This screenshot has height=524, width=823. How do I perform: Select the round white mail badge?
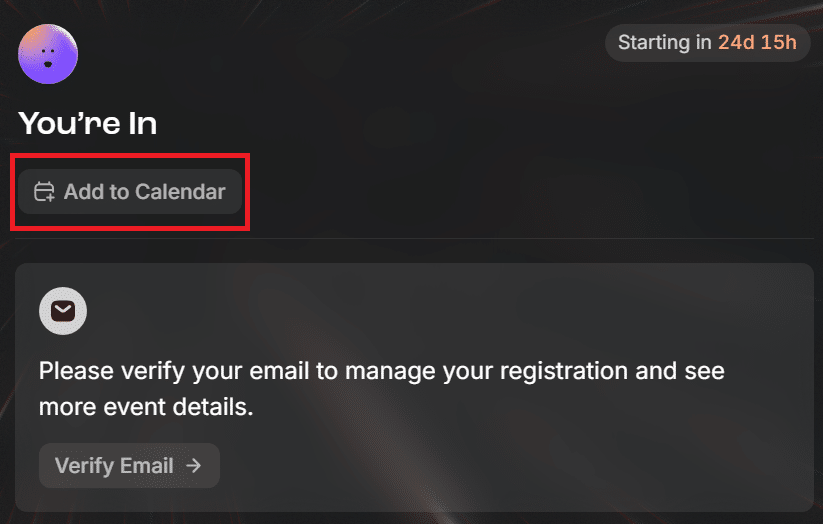63,311
